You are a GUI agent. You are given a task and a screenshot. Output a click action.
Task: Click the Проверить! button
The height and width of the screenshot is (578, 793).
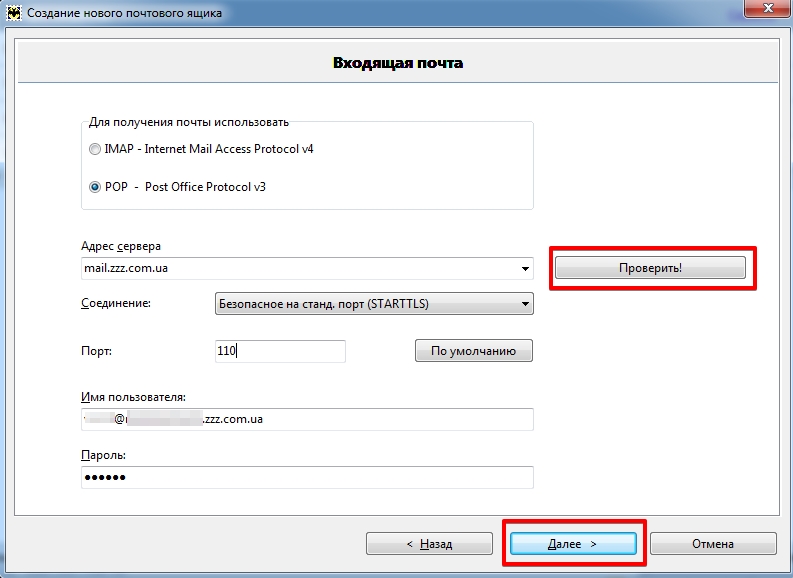tap(650, 268)
